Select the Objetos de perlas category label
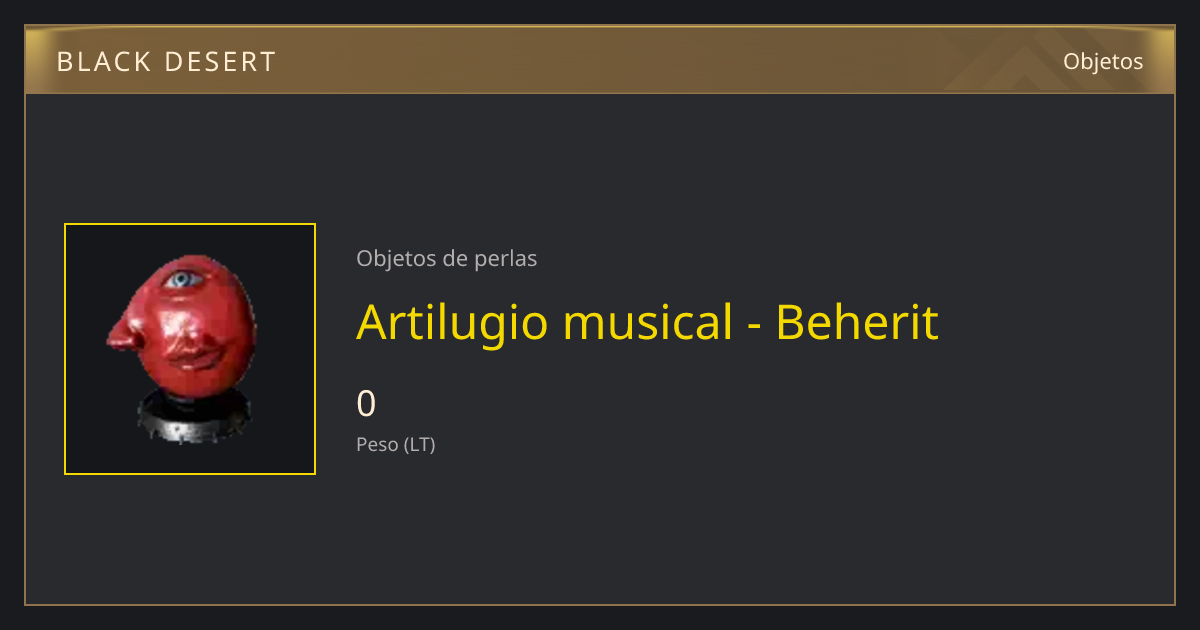Image resolution: width=1200 pixels, height=630 pixels. (x=446, y=258)
